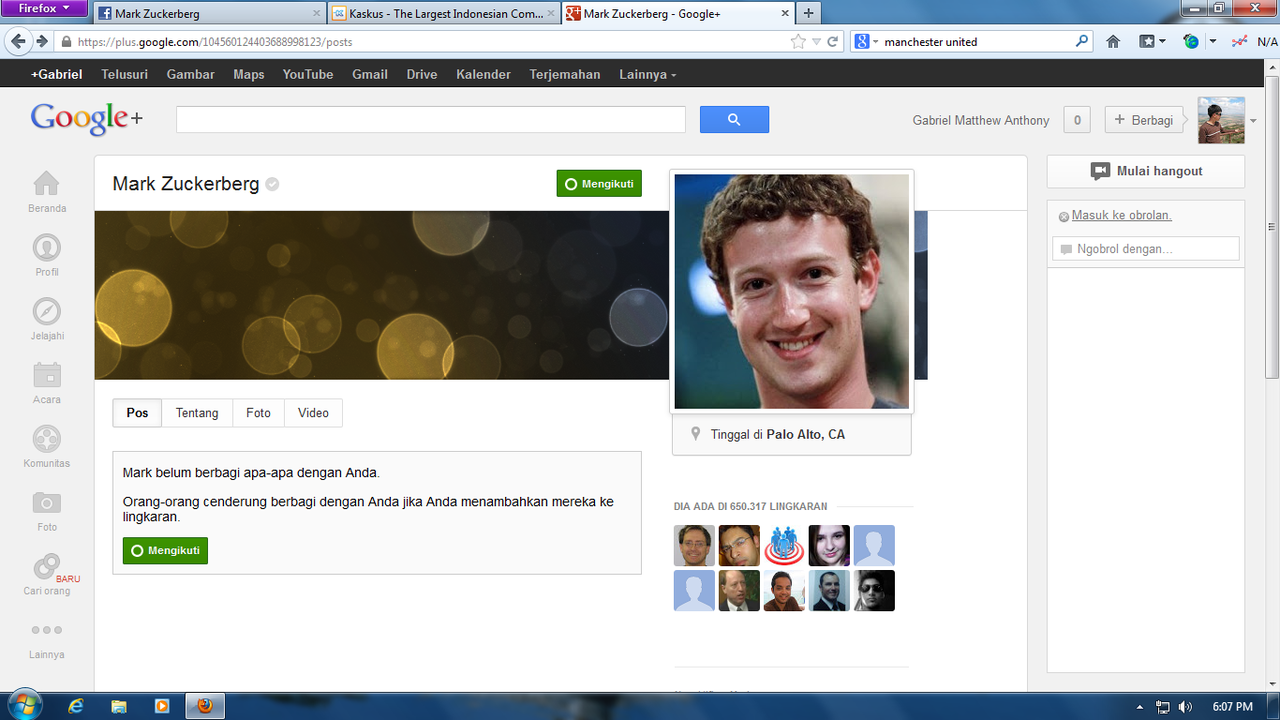
Task: Click the Ngobrol dengan chat field
Action: (1146, 249)
